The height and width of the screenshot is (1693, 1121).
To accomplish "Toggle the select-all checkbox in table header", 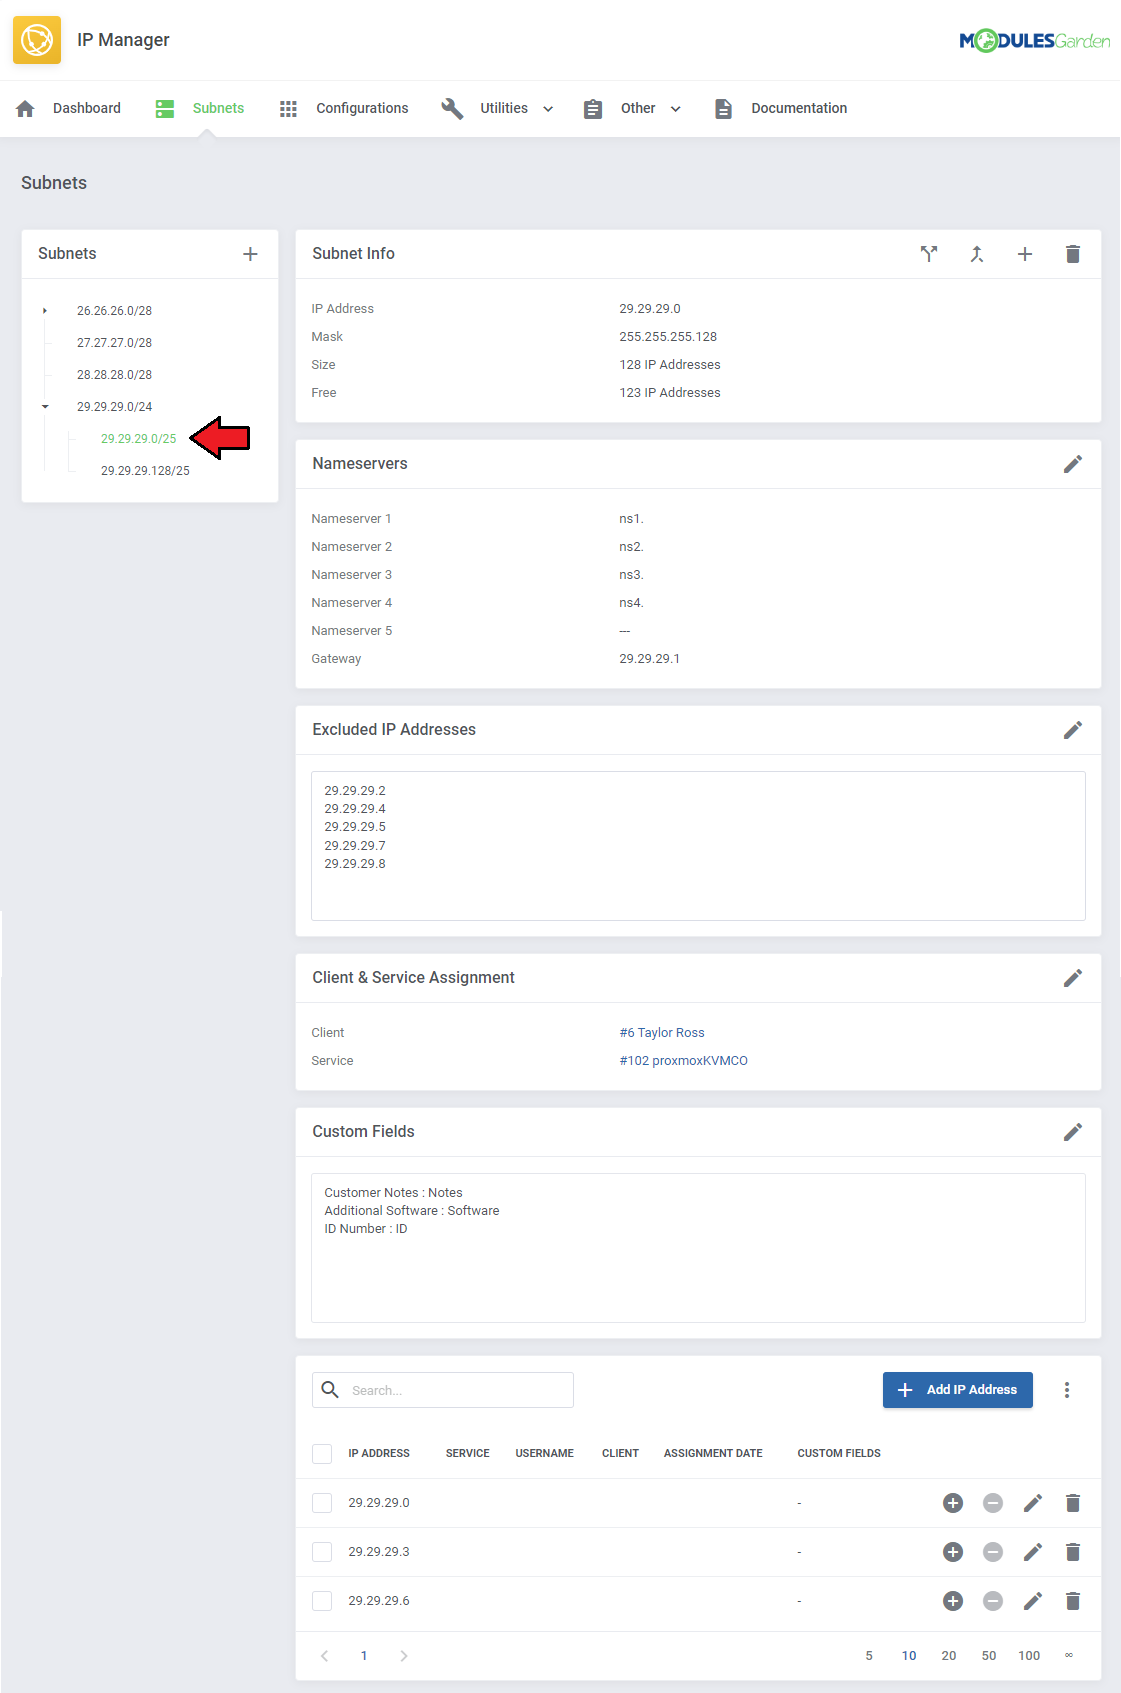I will point(322,1454).
